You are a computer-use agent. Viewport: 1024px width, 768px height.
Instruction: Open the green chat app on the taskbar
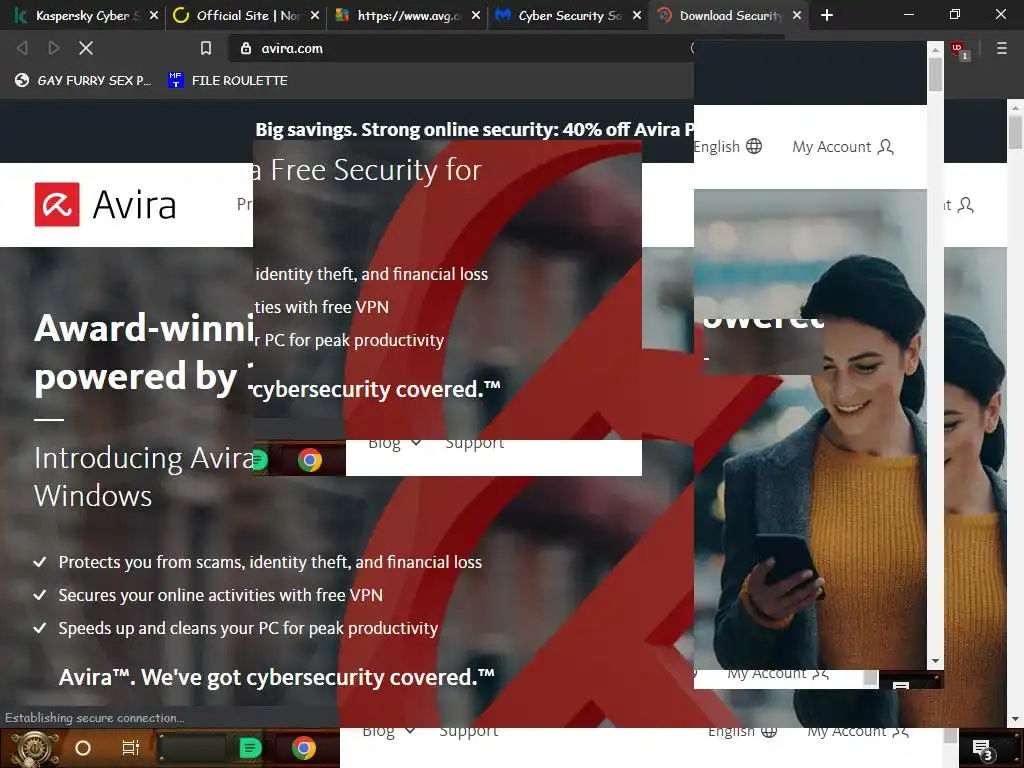coord(250,748)
